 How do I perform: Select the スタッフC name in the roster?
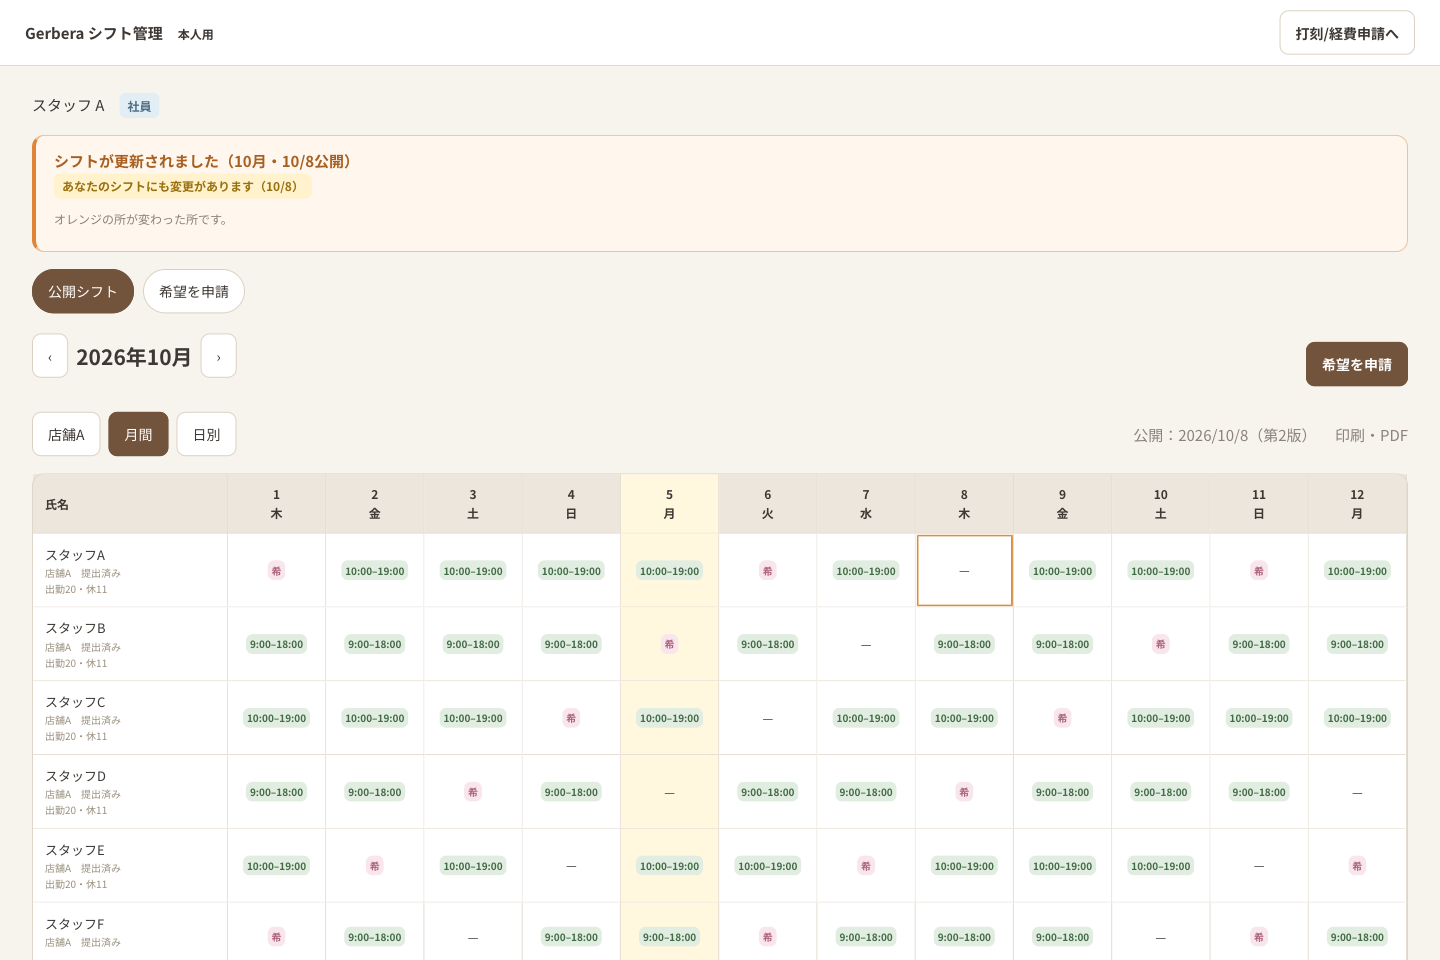pyautogui.click(x=75, y=702)
